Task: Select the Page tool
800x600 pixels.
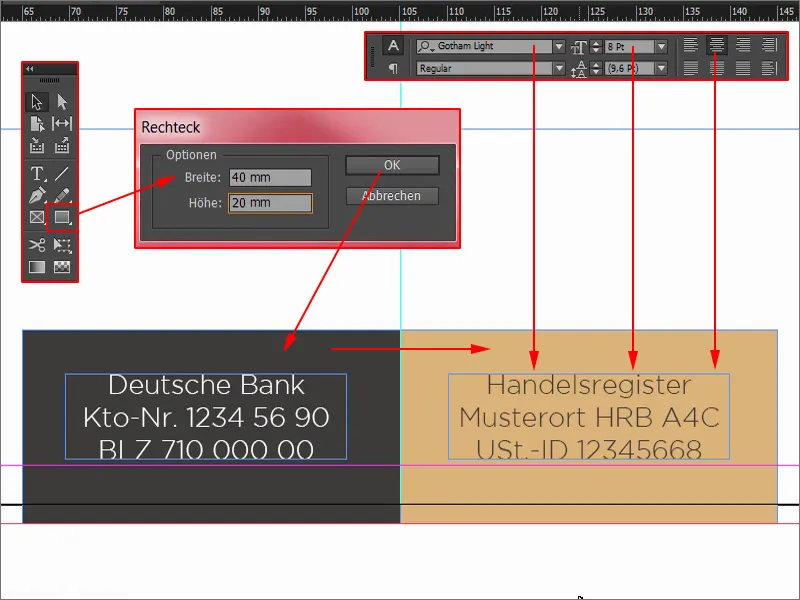Action: [x=37, y=123]
